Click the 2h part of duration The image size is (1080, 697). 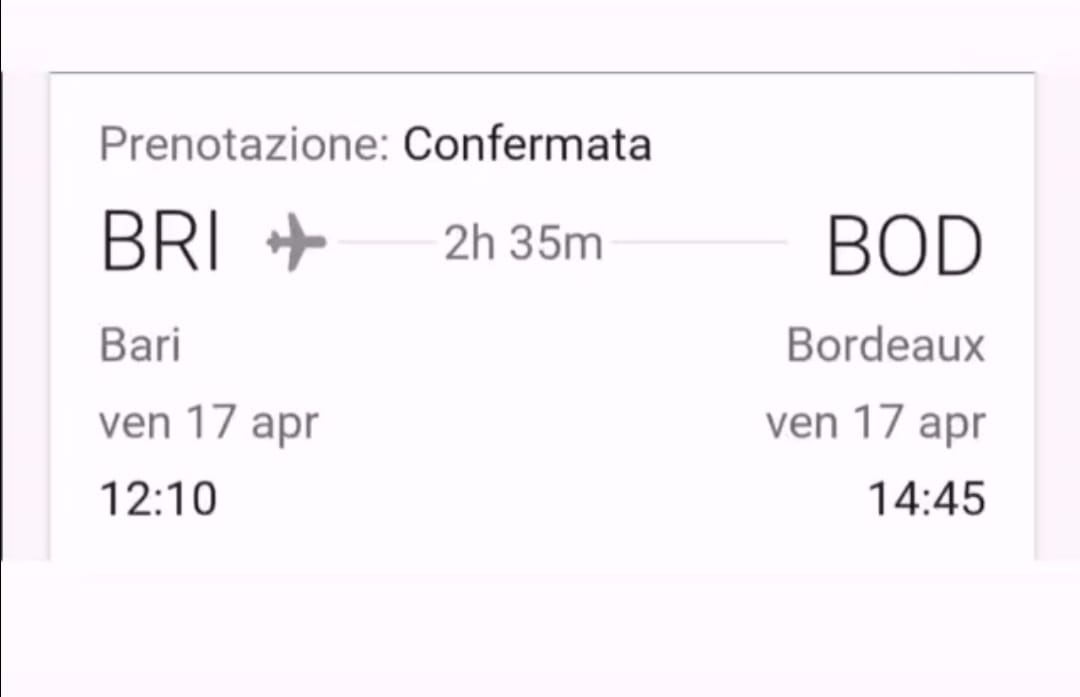(x=470, y=243)
